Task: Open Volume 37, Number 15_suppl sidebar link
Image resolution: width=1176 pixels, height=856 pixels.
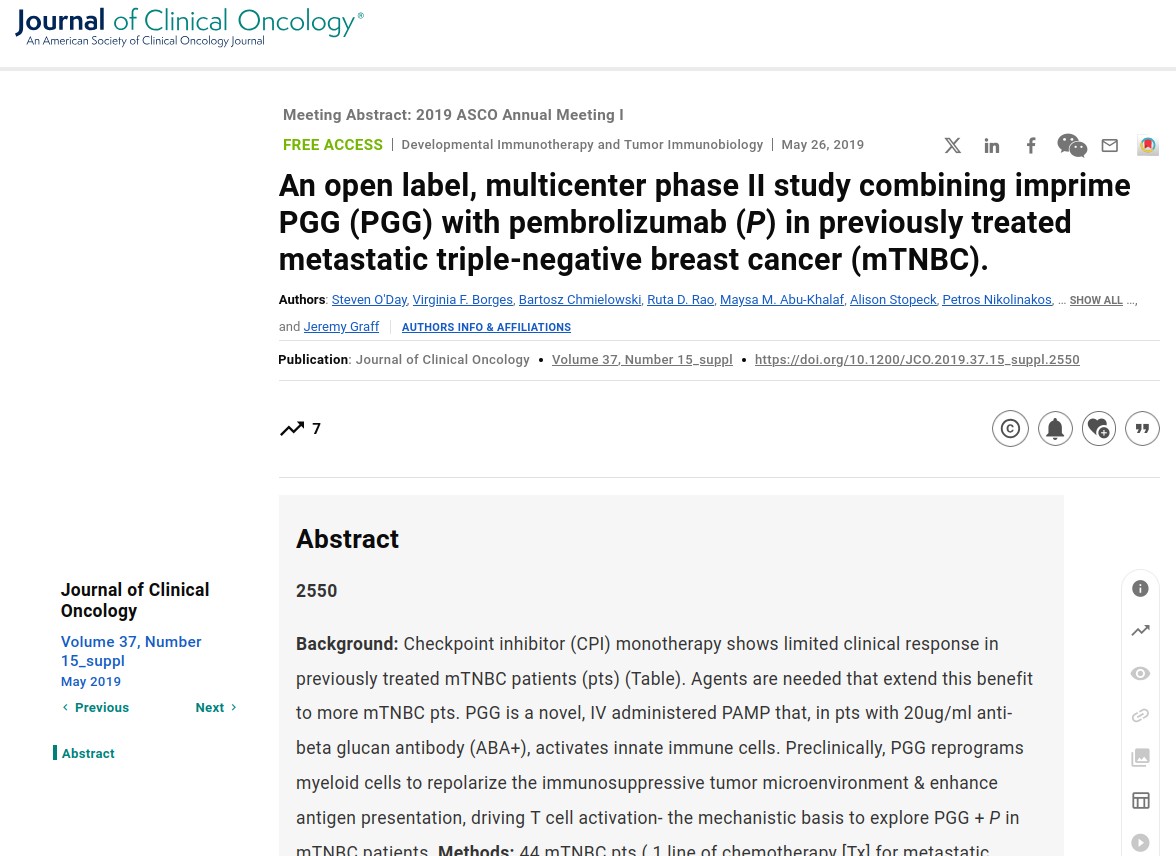Action: tap(131, 651)
